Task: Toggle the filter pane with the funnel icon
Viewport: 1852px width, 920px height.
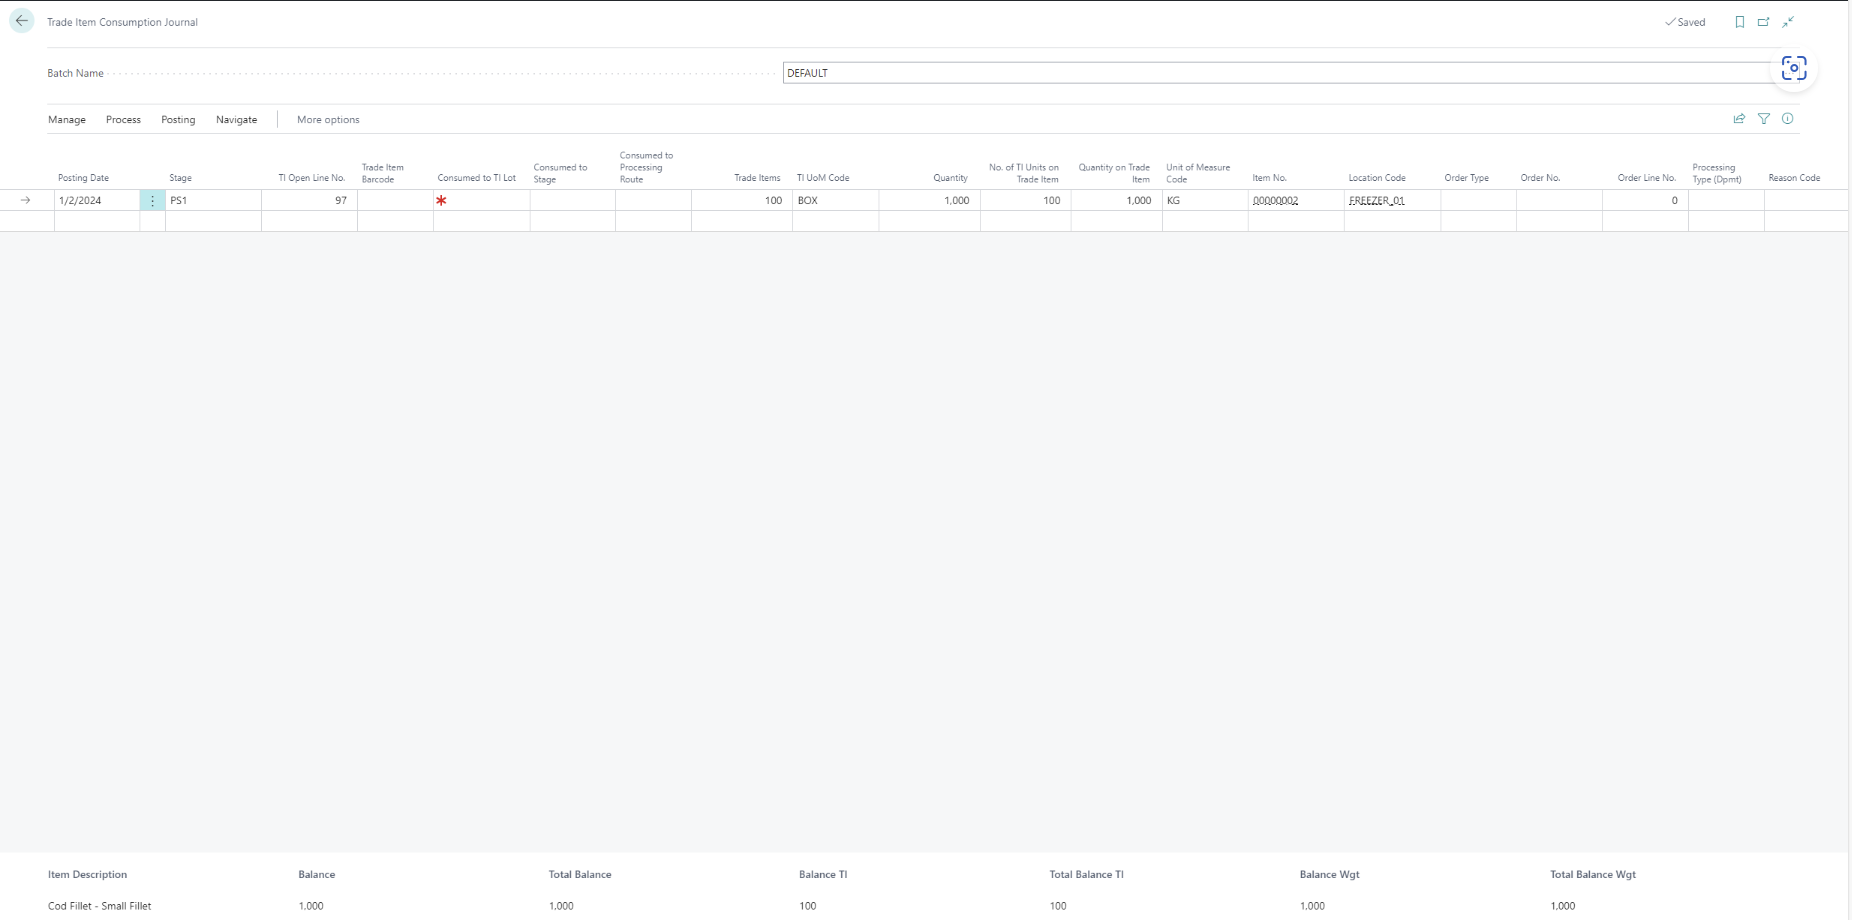Action: point(1764,119)
